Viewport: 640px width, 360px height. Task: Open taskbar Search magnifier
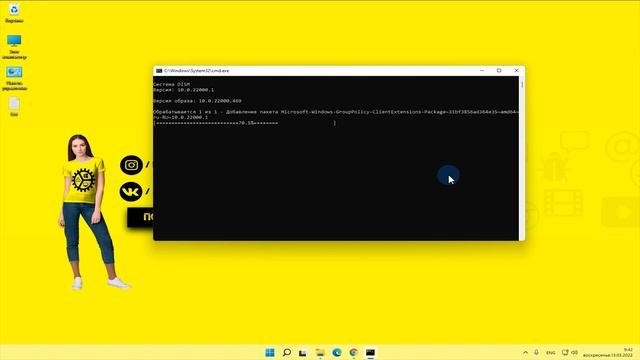pos(287,352)
